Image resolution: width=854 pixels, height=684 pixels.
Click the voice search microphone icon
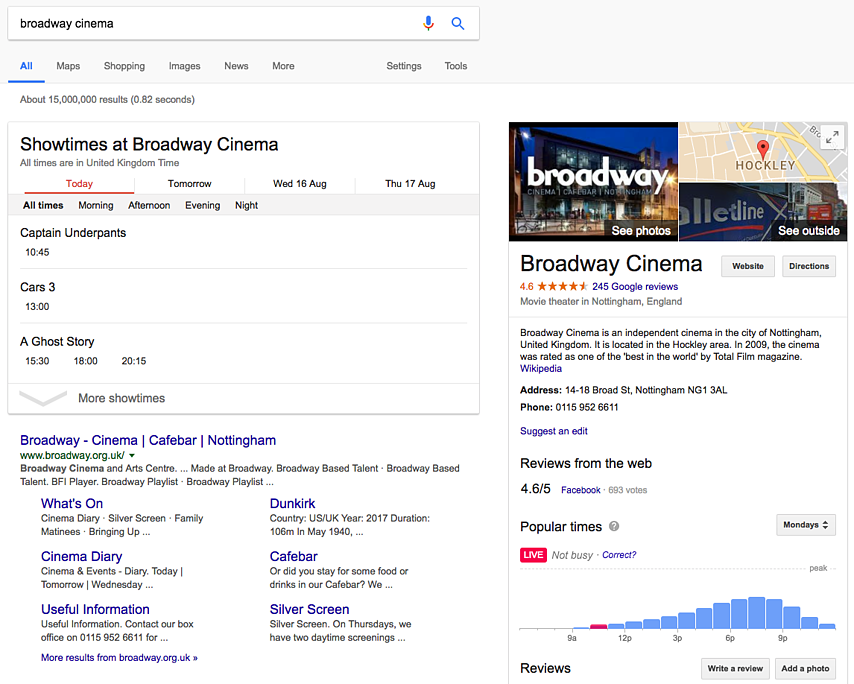[429, 23]
